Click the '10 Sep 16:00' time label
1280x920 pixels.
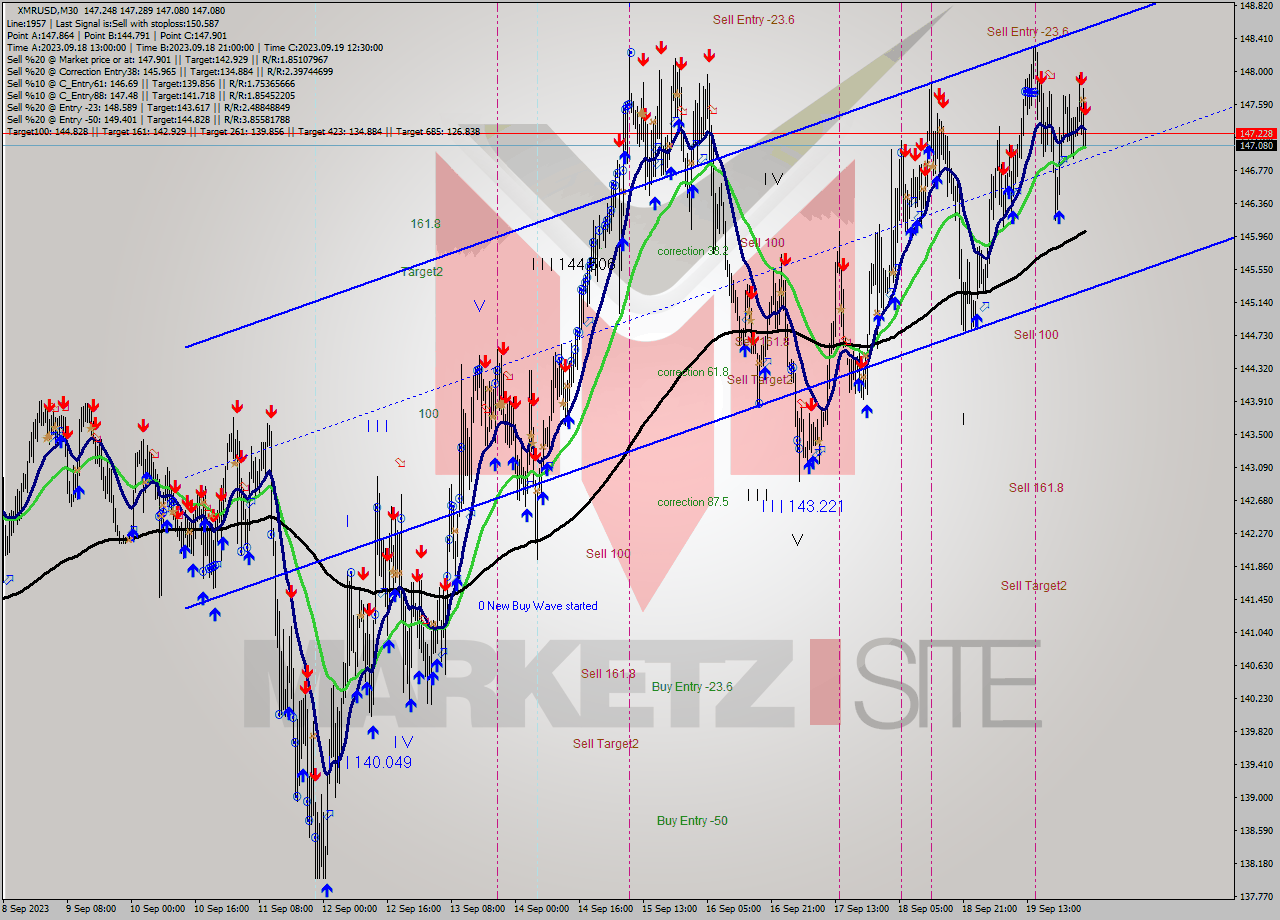click(222, 909)
